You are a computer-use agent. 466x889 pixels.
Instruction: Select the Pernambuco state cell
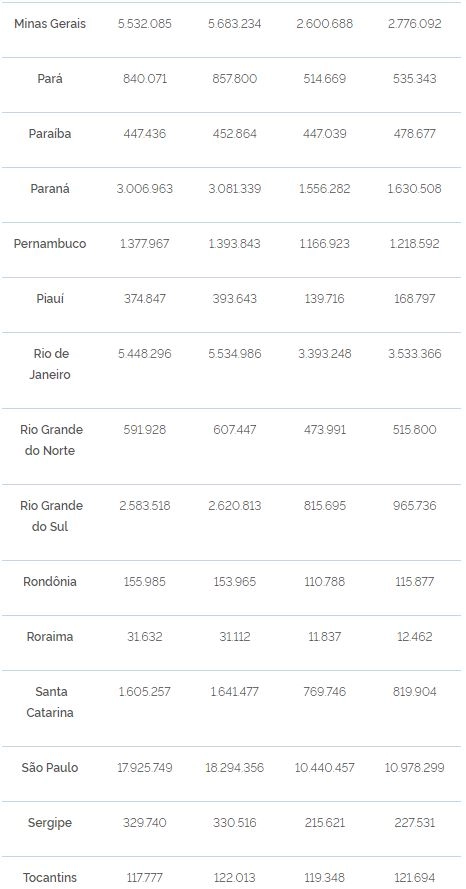point(50,244)
